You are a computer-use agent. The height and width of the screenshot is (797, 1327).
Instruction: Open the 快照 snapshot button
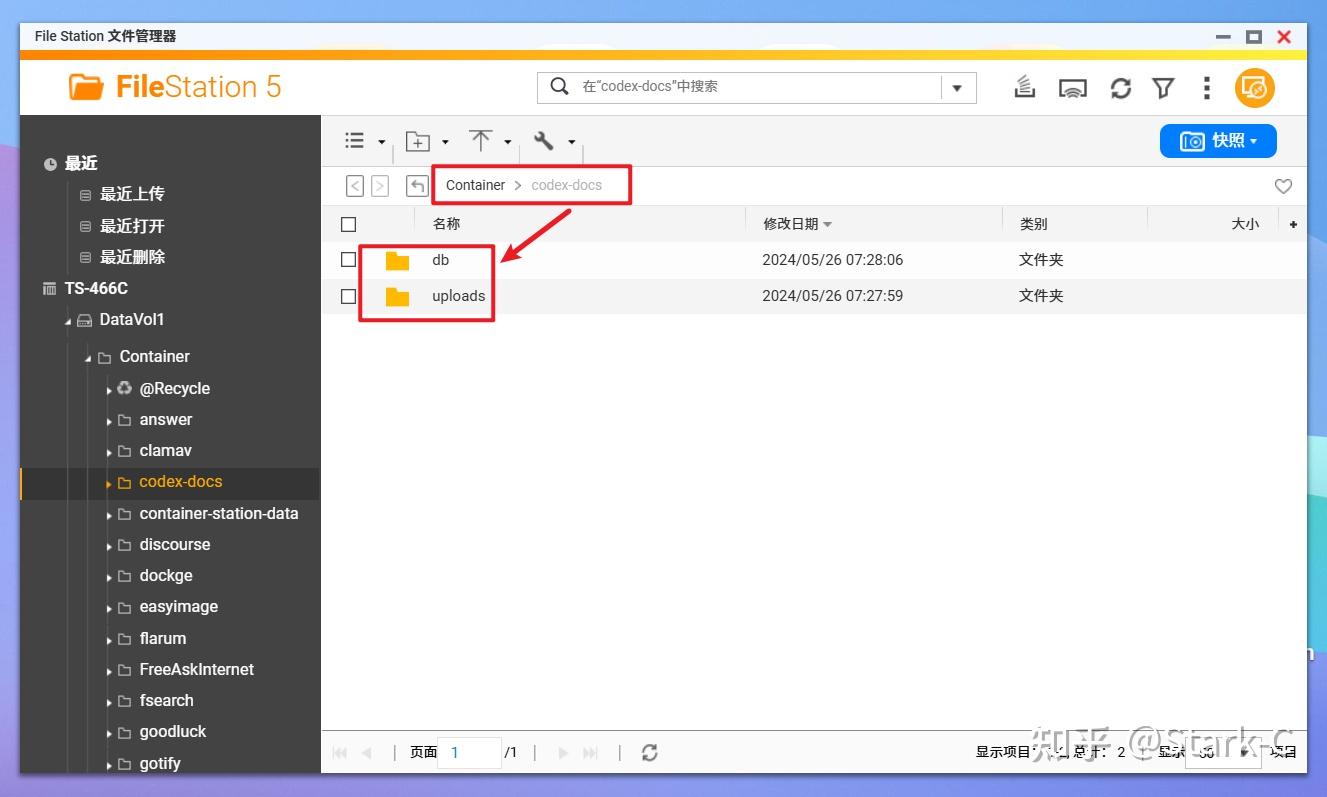[1218, 140]
